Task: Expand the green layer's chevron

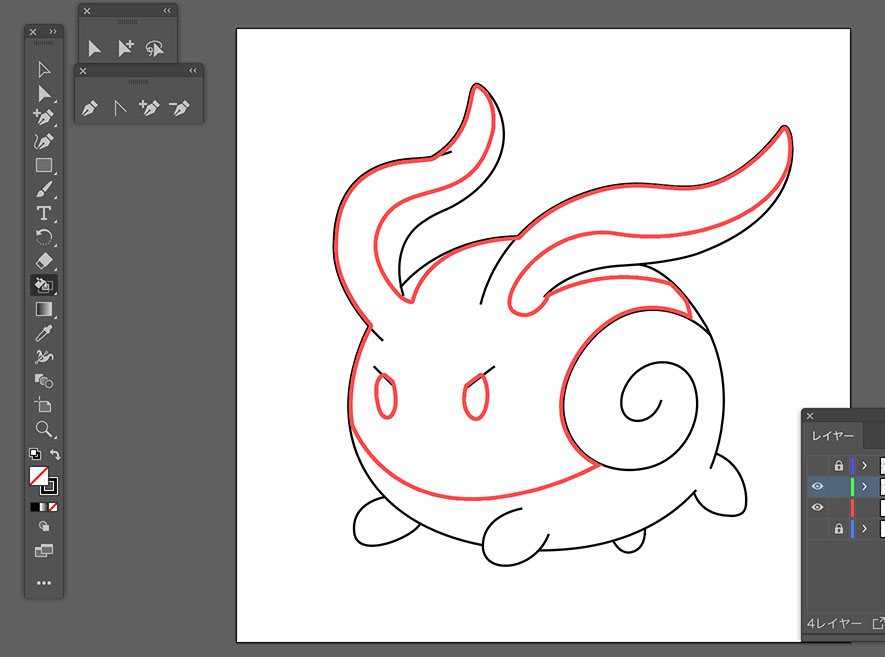Action: [x=864, y=486]
